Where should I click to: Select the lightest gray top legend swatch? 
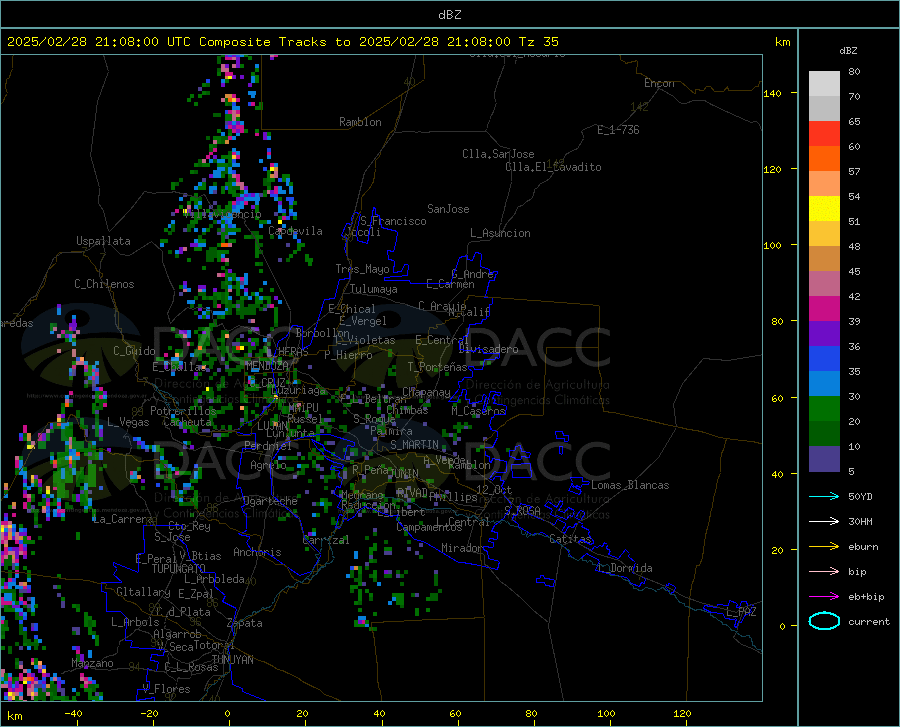click(x=824, y=84)
